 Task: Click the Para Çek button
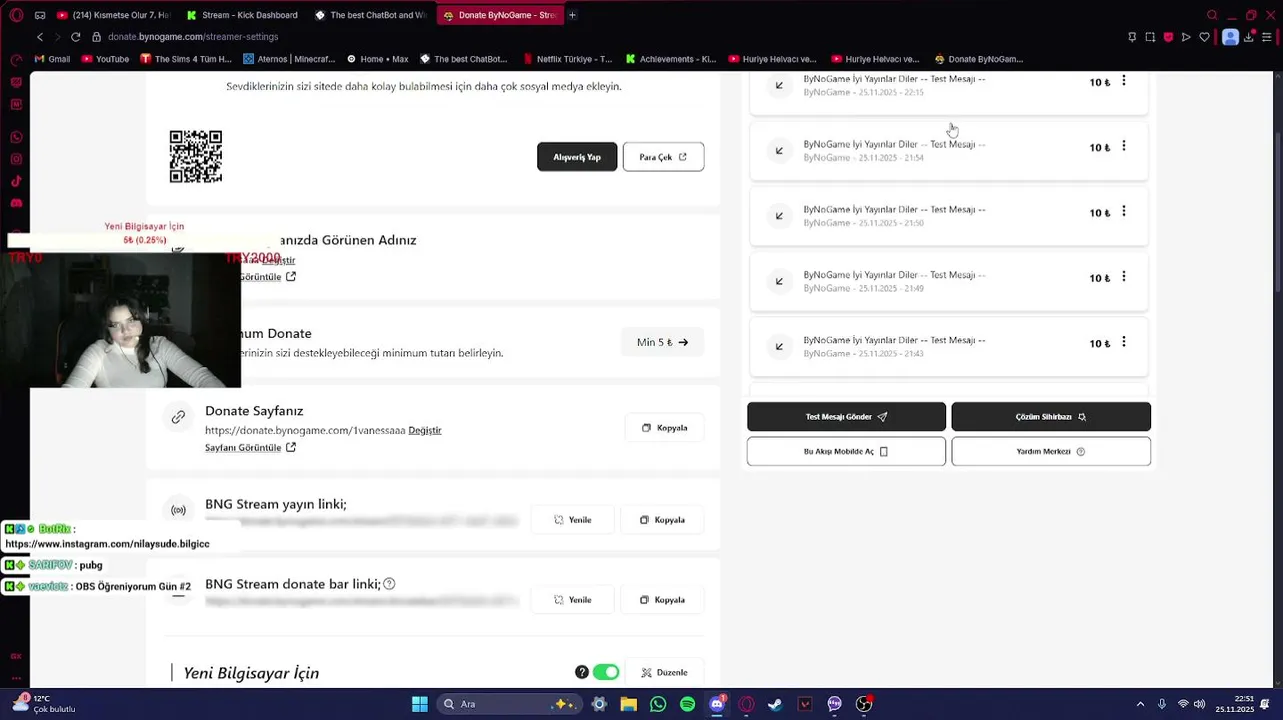pos(663,157)
